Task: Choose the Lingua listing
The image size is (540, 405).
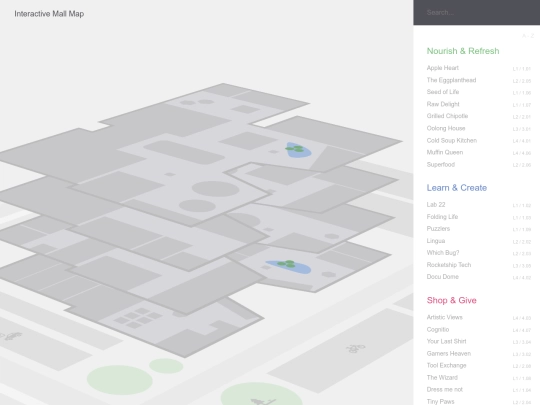Action: 479,241
